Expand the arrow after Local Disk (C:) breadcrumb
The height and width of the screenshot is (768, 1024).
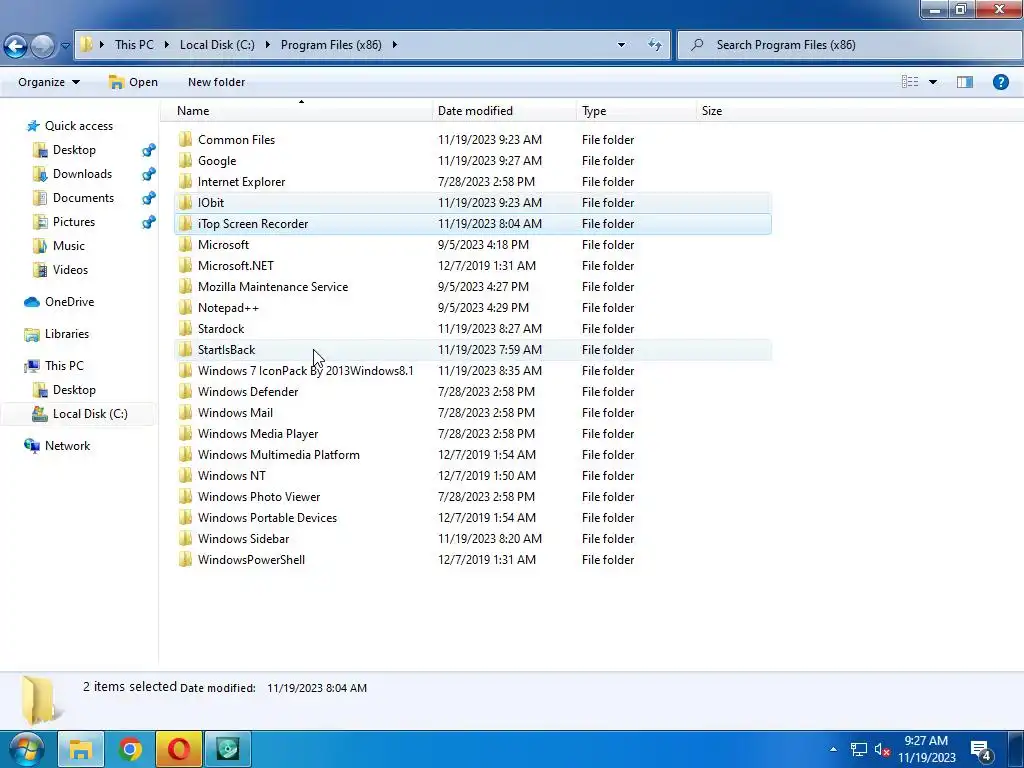click(x=268, y=44)
